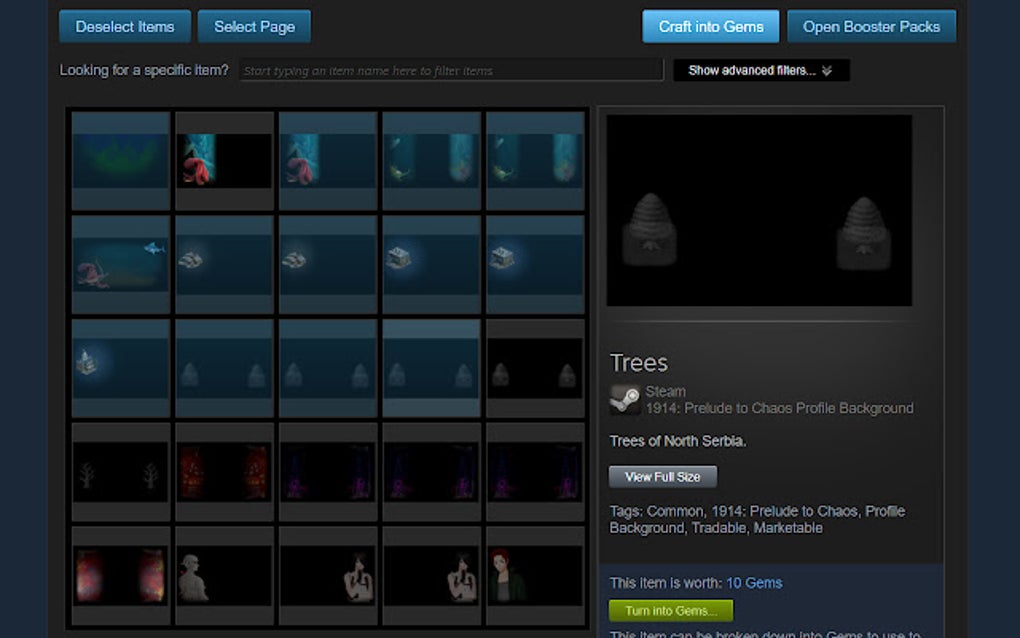1020x638 pixels.
Task: Select single sunken building item in third row
Action: (x=121, y=368)
